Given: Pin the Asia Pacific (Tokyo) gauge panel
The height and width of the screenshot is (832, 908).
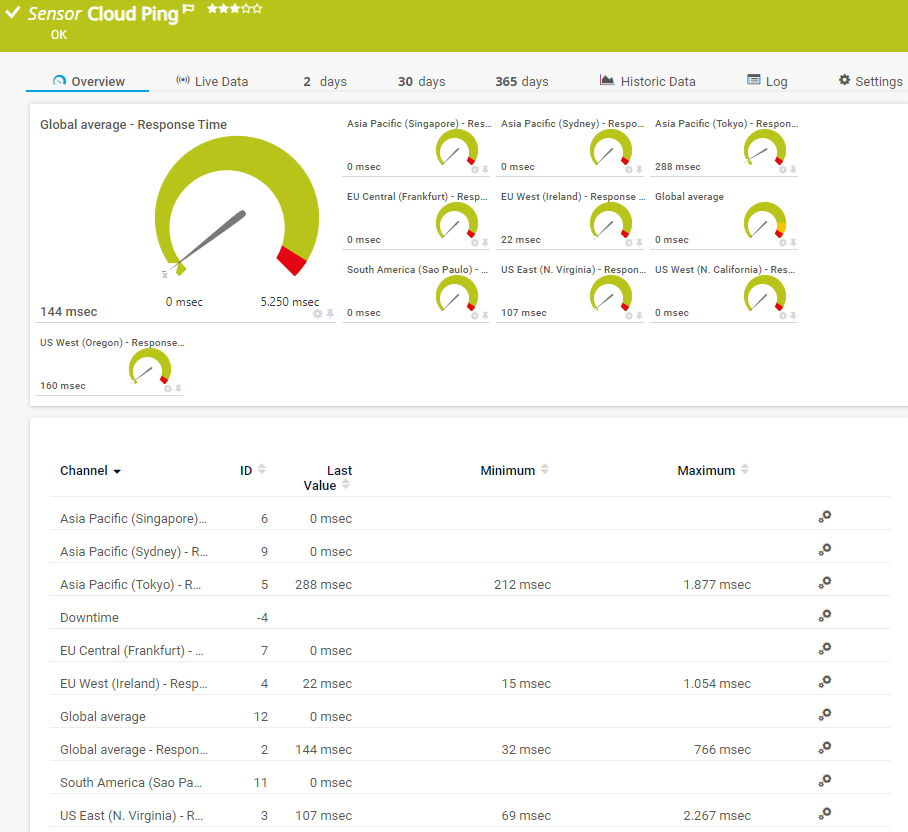Looking at the screenshot, I should 793,170.
